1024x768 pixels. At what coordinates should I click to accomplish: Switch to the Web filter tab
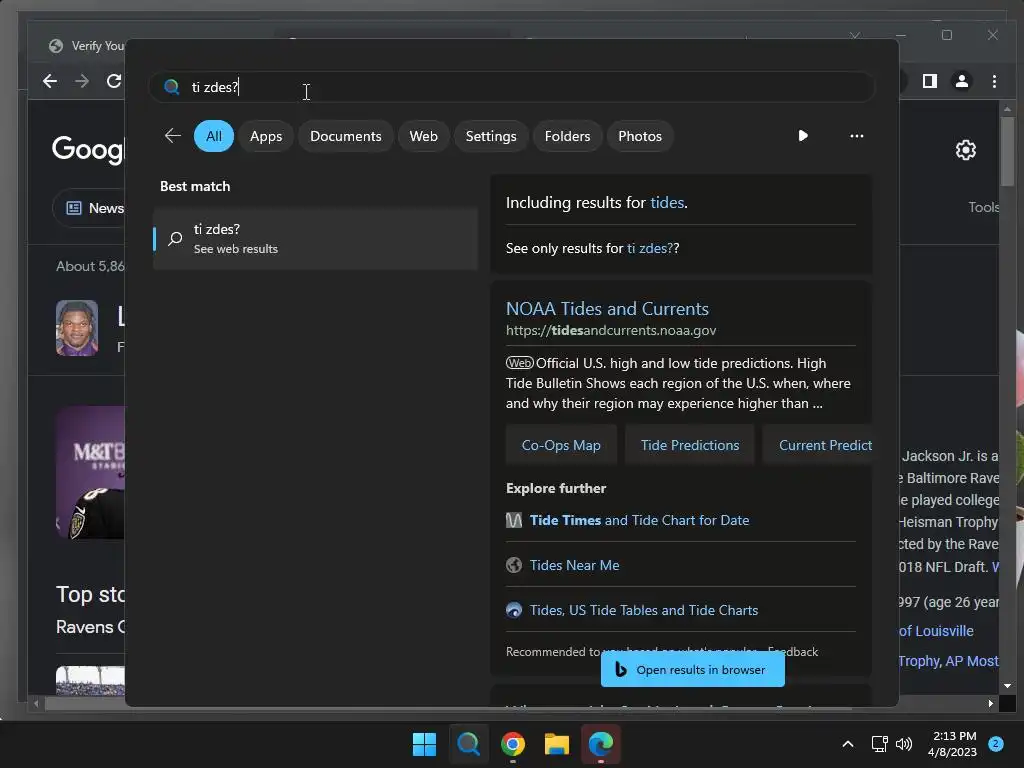tap(423, 136)
